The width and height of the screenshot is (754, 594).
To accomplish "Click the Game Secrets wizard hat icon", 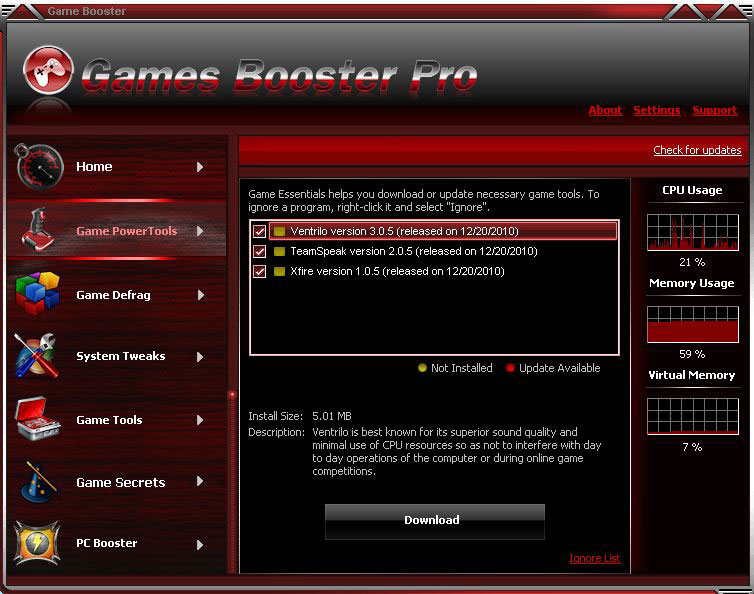I will pos(38,482).
